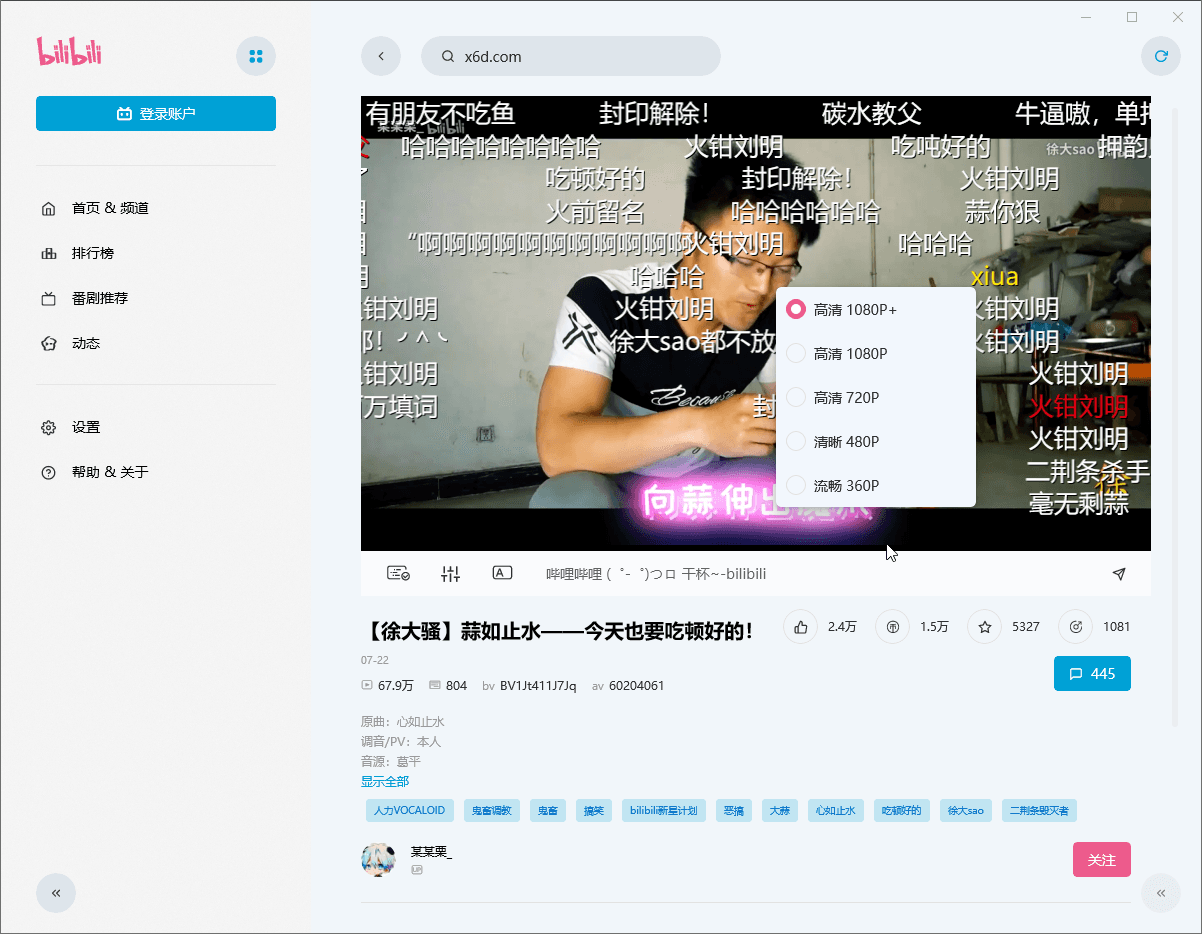Click the coin donation icon
Viewport: 1202px width, 934px height.
(892, 627)
